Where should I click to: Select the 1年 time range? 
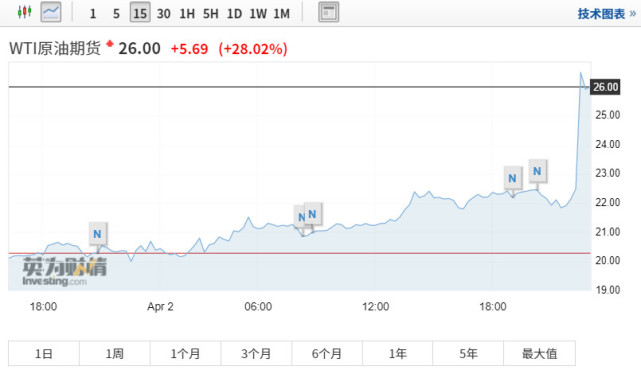[397, 353]
